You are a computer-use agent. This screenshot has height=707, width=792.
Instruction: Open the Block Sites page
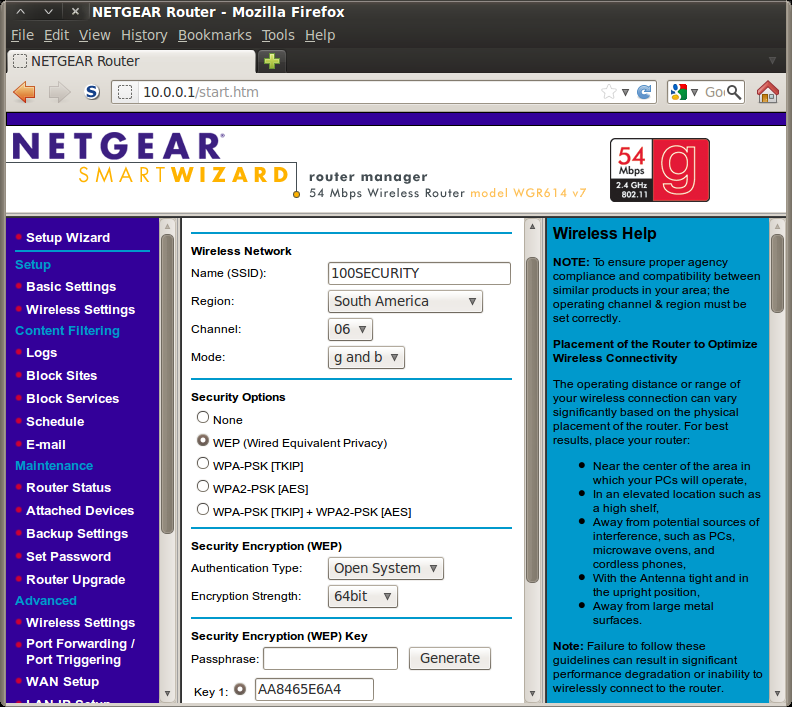pos(62,376)
